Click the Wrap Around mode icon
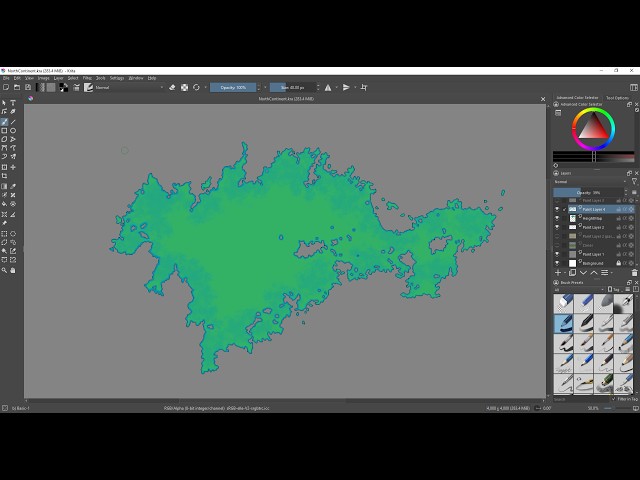This screenshot has width=640, height=480. tap(364, 87)
